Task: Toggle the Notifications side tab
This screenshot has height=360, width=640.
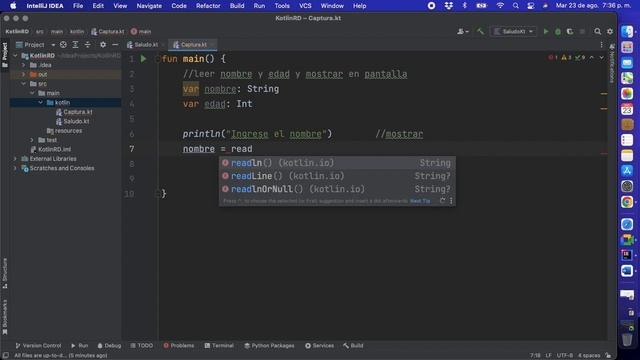Action: [611, 64]
